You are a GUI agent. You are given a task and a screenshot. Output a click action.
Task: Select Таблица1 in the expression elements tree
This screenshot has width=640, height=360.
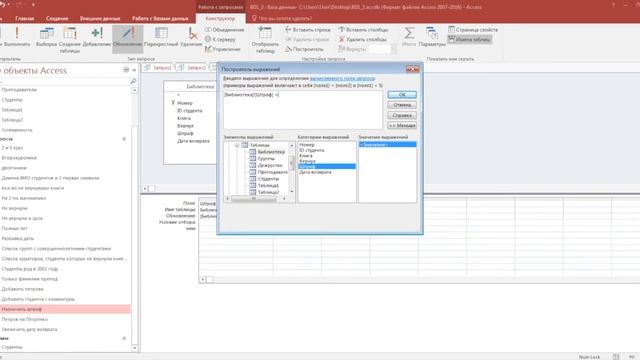[x=269, y=185]
